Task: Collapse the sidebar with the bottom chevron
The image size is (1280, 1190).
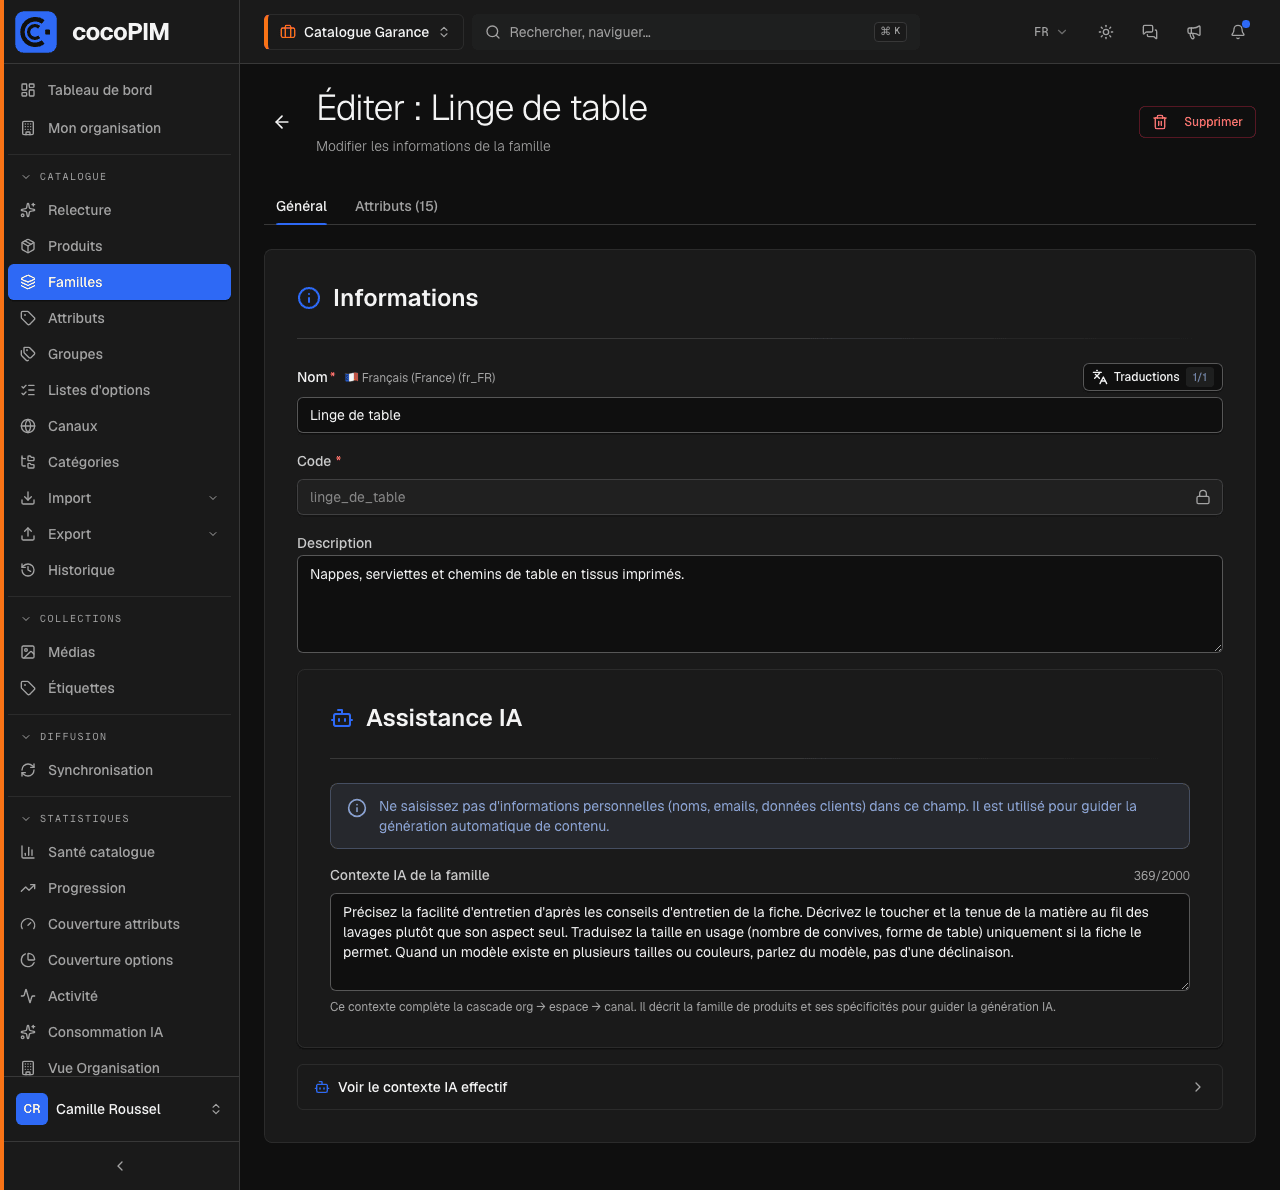Action: pyautogui.click(x=120, y=1166)
